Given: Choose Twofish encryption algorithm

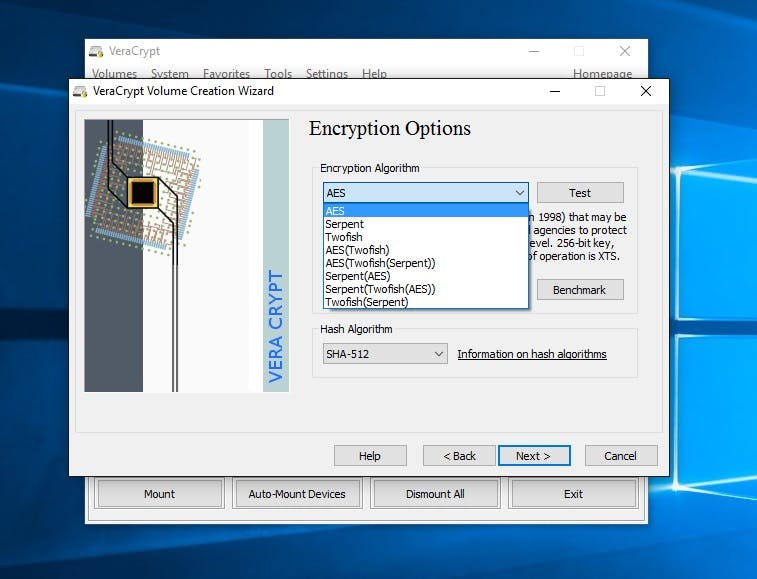Looking at the screenshot, I should click(x=426, y=237).
